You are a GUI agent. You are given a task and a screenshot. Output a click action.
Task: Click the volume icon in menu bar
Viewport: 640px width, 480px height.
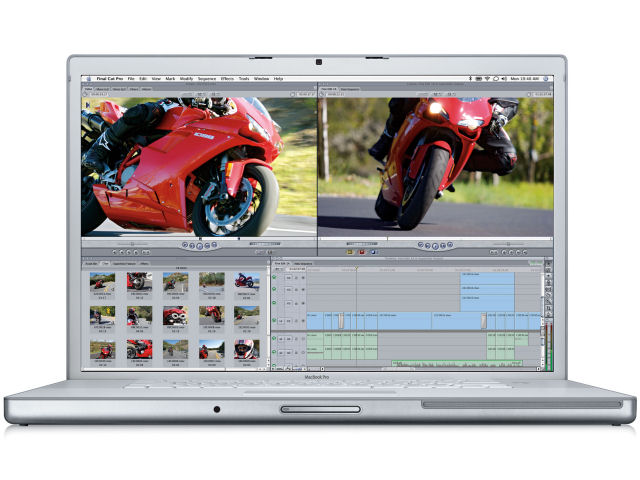point(504,78)
